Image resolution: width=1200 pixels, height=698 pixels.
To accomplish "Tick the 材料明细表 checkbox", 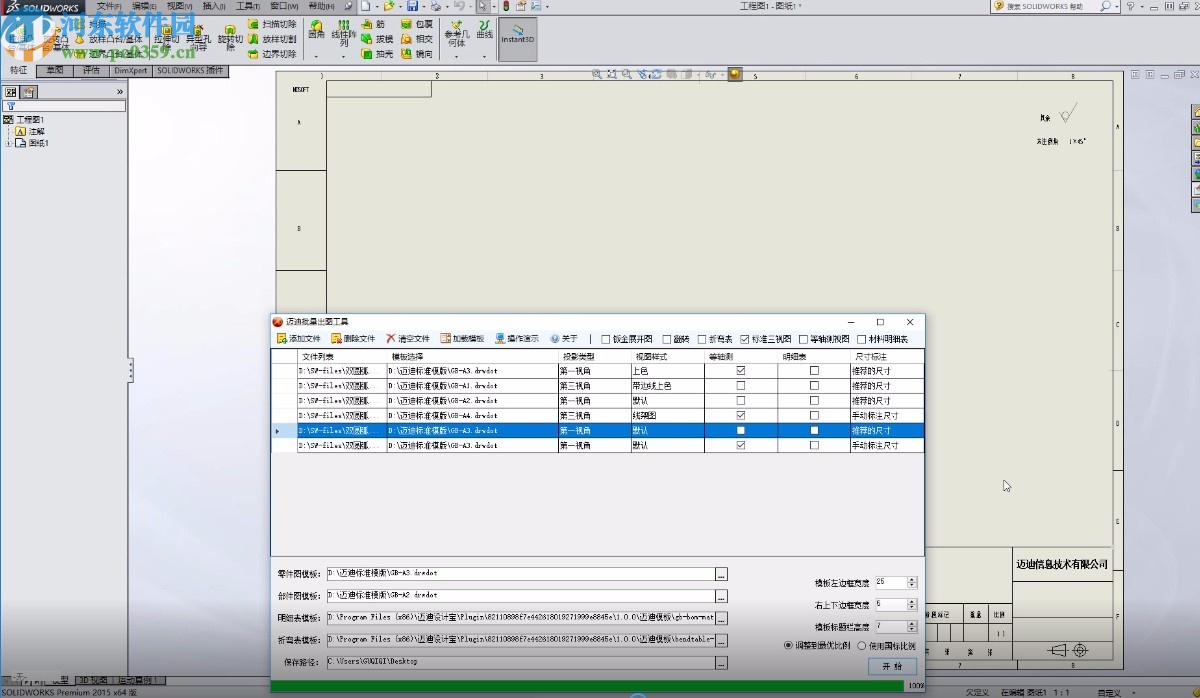I will click(862, 339).
